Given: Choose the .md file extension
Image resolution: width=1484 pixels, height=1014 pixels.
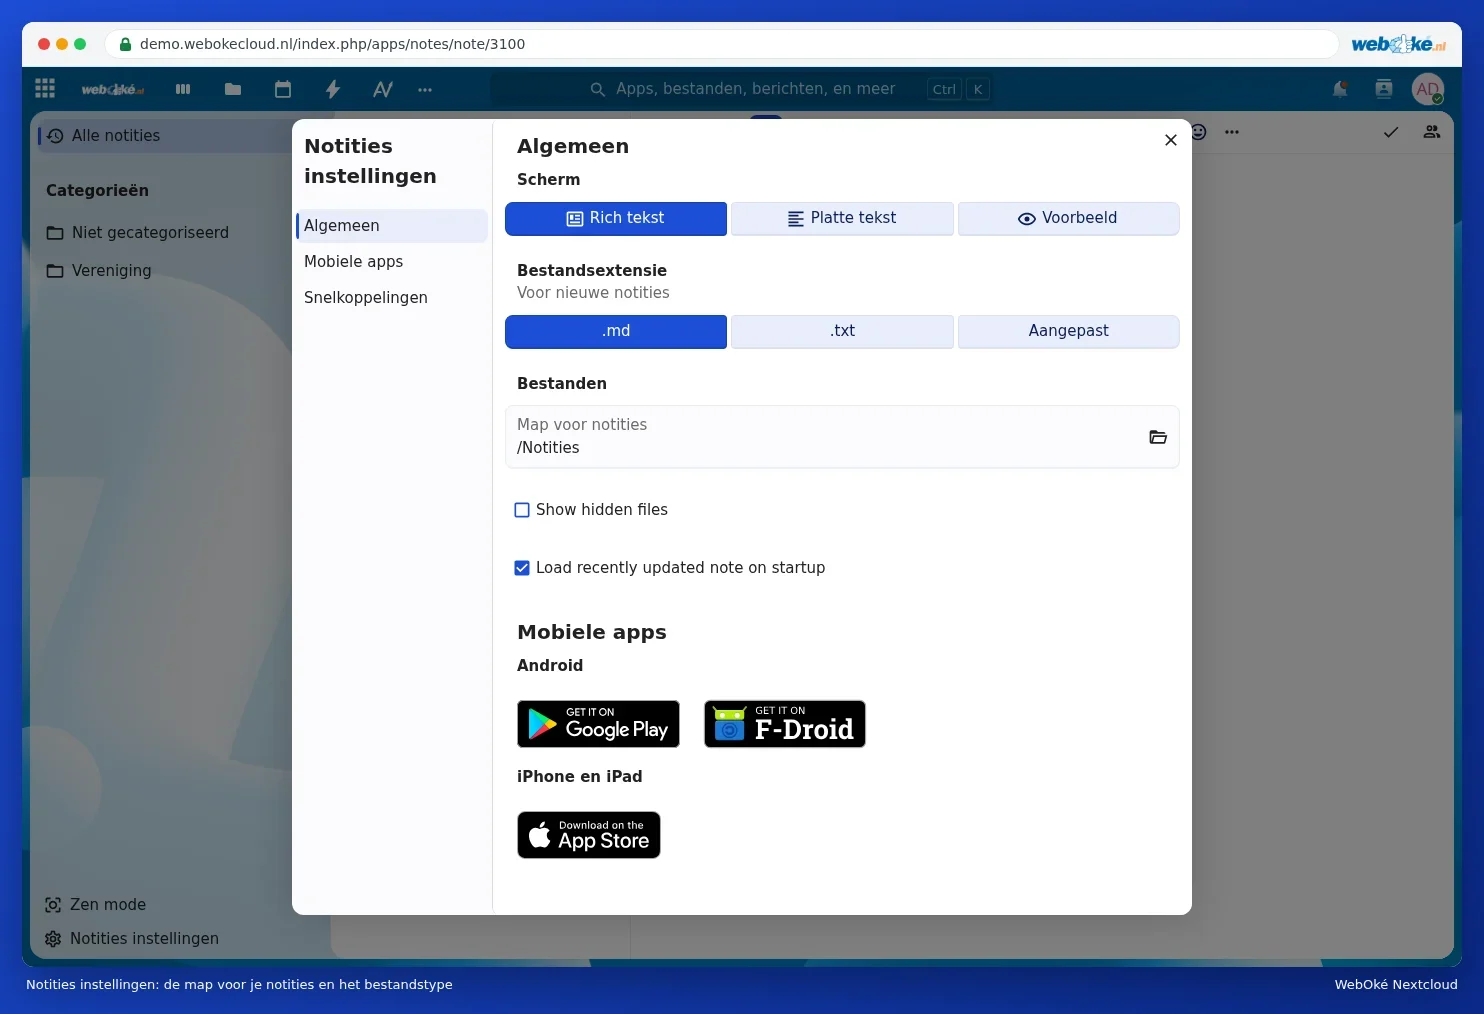Looking at the screenshot, I should point(616,332).
